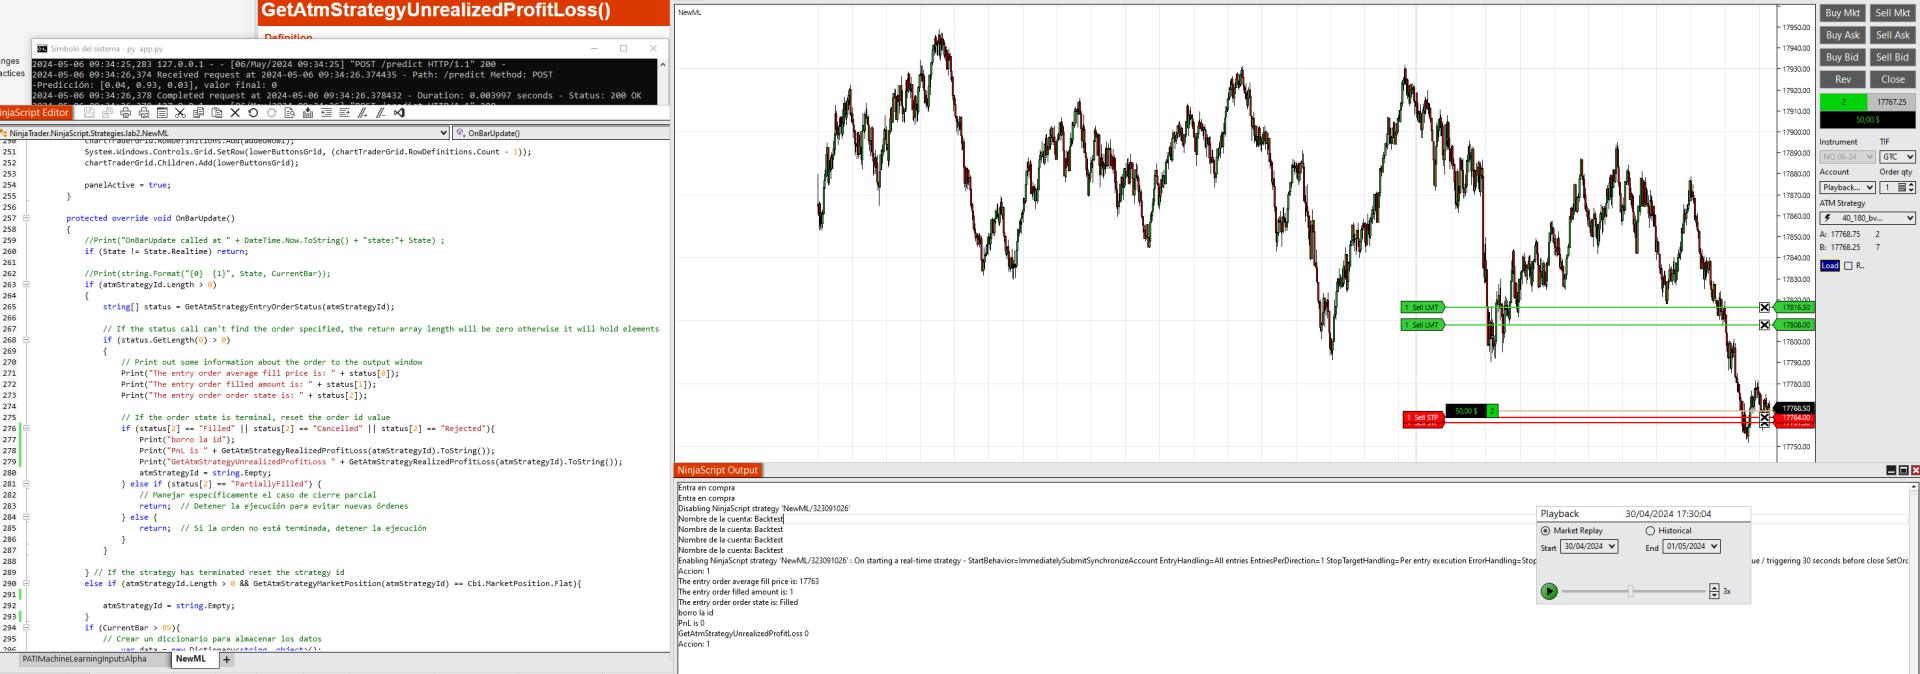Click the Close position button

1892,79
